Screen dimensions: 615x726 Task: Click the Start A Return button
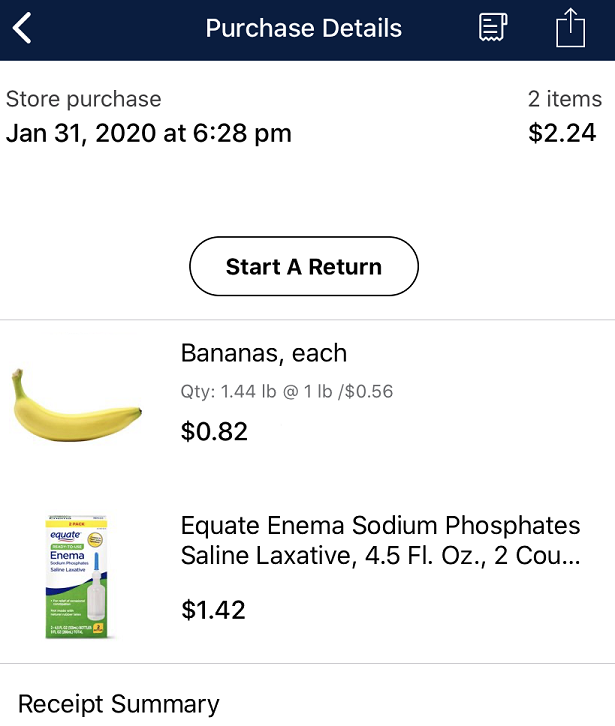click(x=304, y=266)
